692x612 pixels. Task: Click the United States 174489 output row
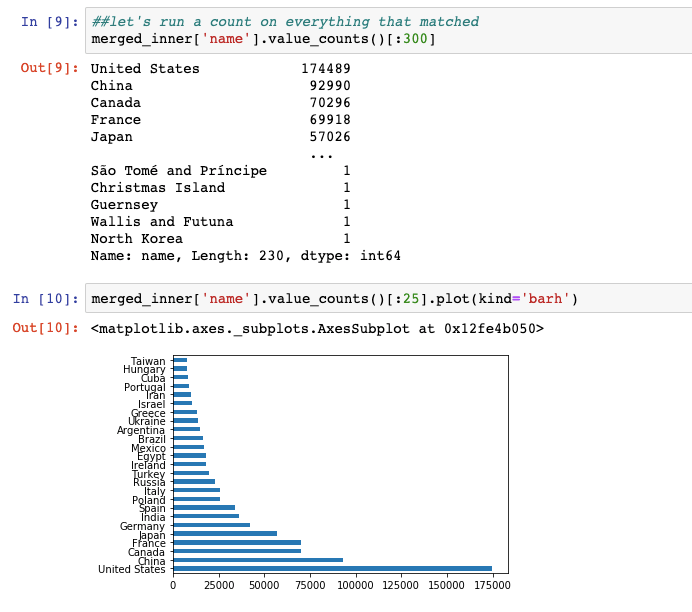220,69
